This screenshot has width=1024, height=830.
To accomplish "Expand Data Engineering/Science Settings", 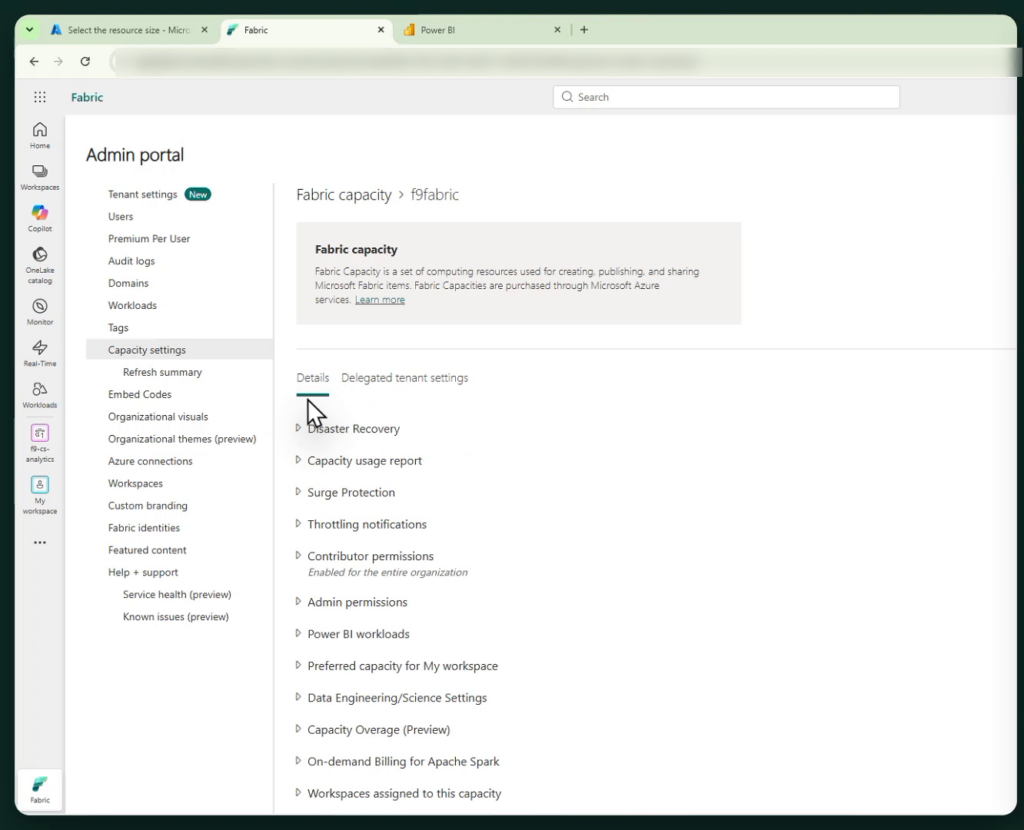I will tap(391, 698).
